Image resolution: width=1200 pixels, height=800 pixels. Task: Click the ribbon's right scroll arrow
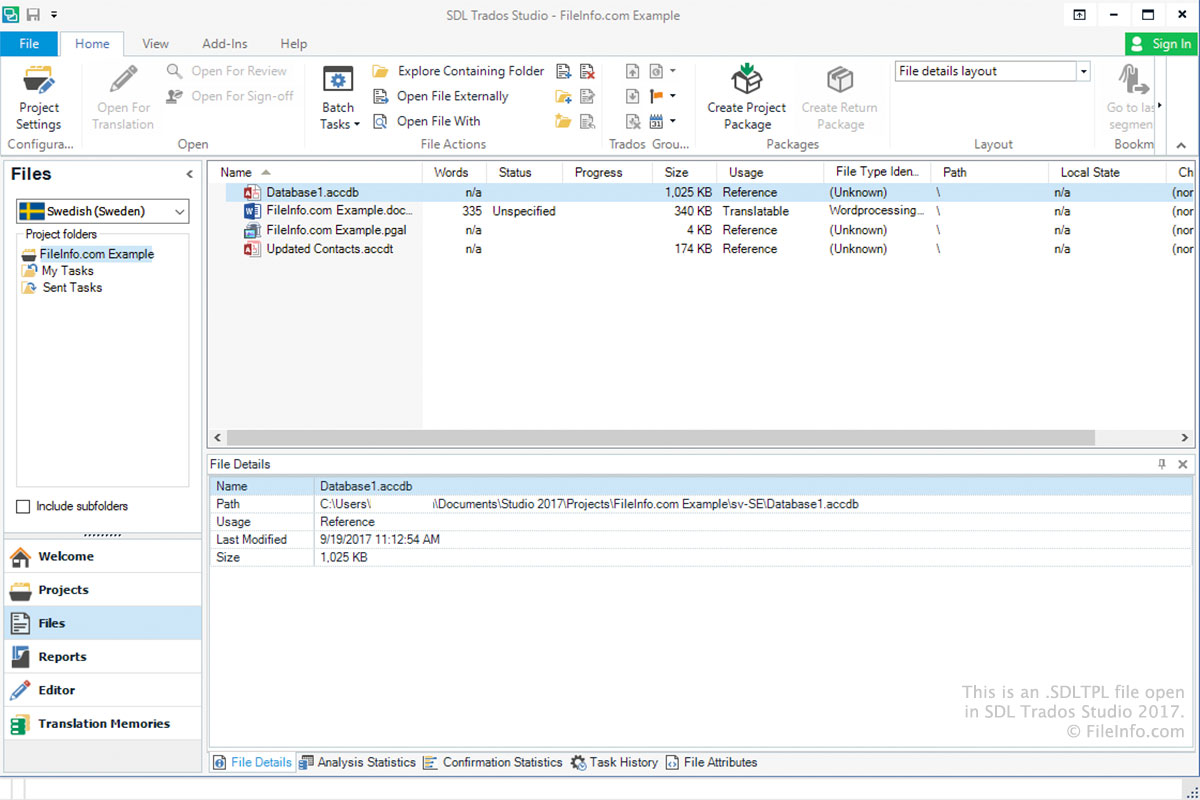(1161, 105)
